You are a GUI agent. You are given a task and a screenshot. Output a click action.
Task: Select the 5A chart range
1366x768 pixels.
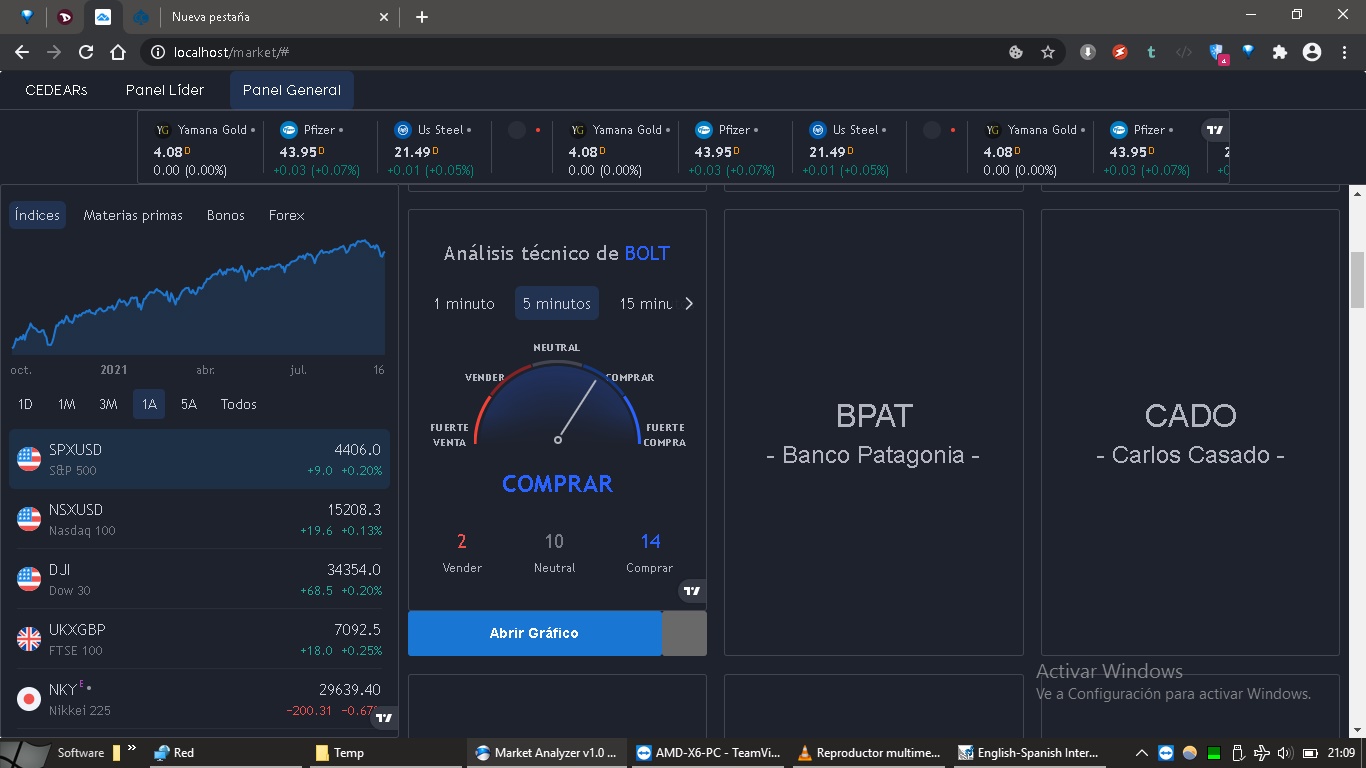[x=189, y=404]
